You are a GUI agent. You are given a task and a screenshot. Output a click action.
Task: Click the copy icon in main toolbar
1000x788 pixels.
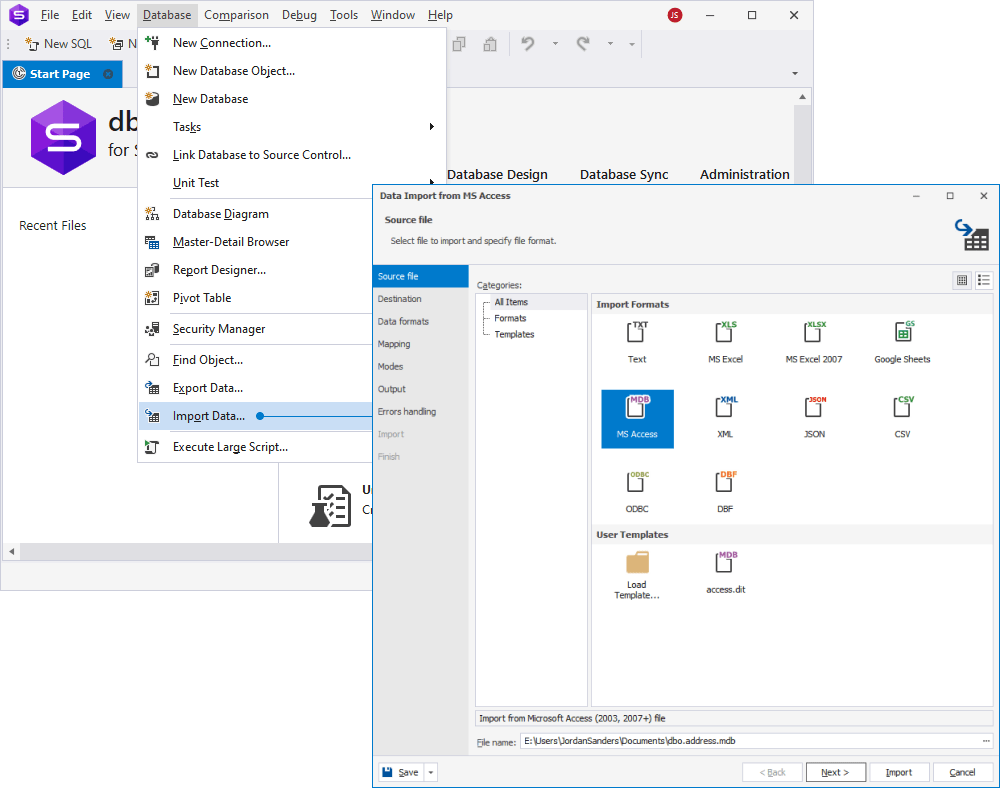(459, 44)
